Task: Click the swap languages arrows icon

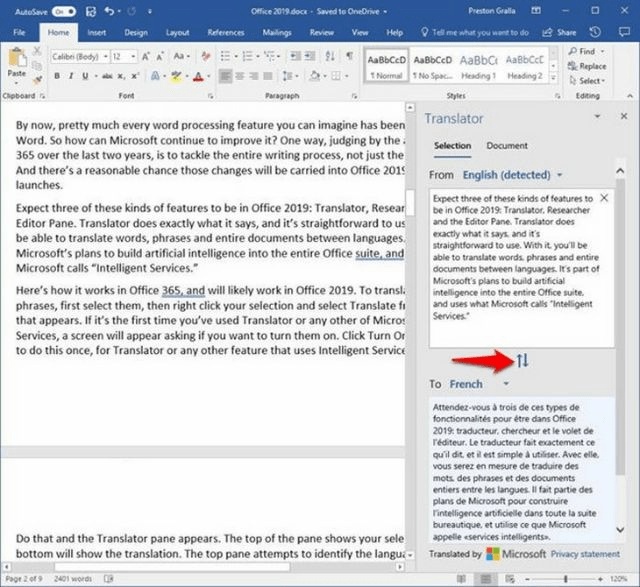Action: pos(522,360)
